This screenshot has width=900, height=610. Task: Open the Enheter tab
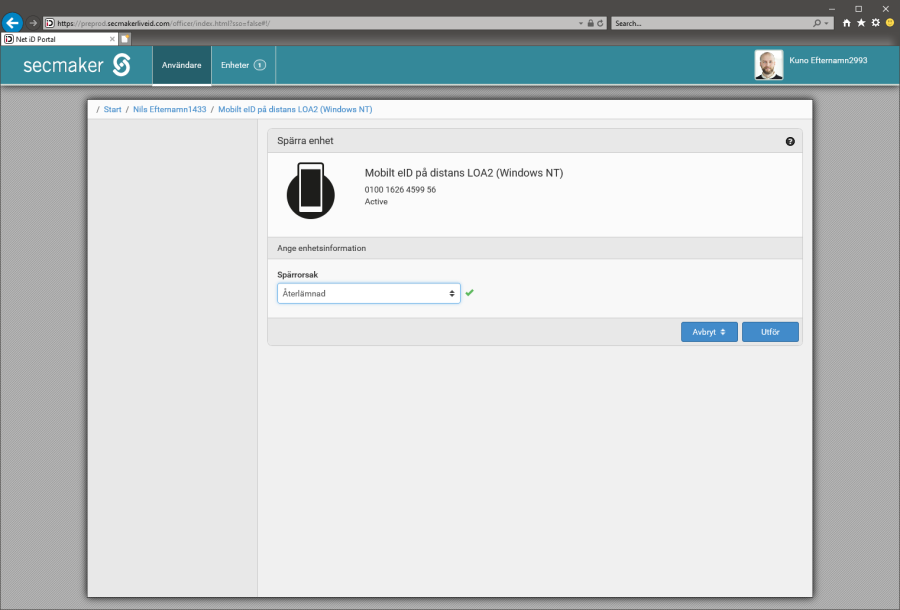click(235, 65)
